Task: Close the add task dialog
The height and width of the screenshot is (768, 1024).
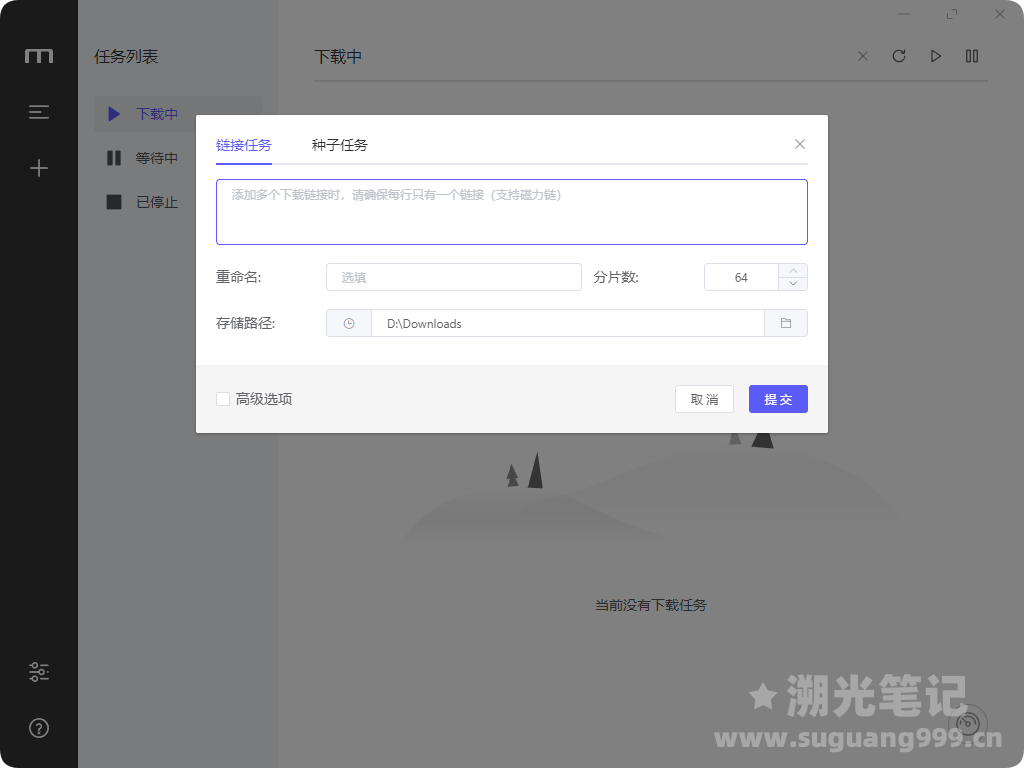Action: tap(800, 144)
